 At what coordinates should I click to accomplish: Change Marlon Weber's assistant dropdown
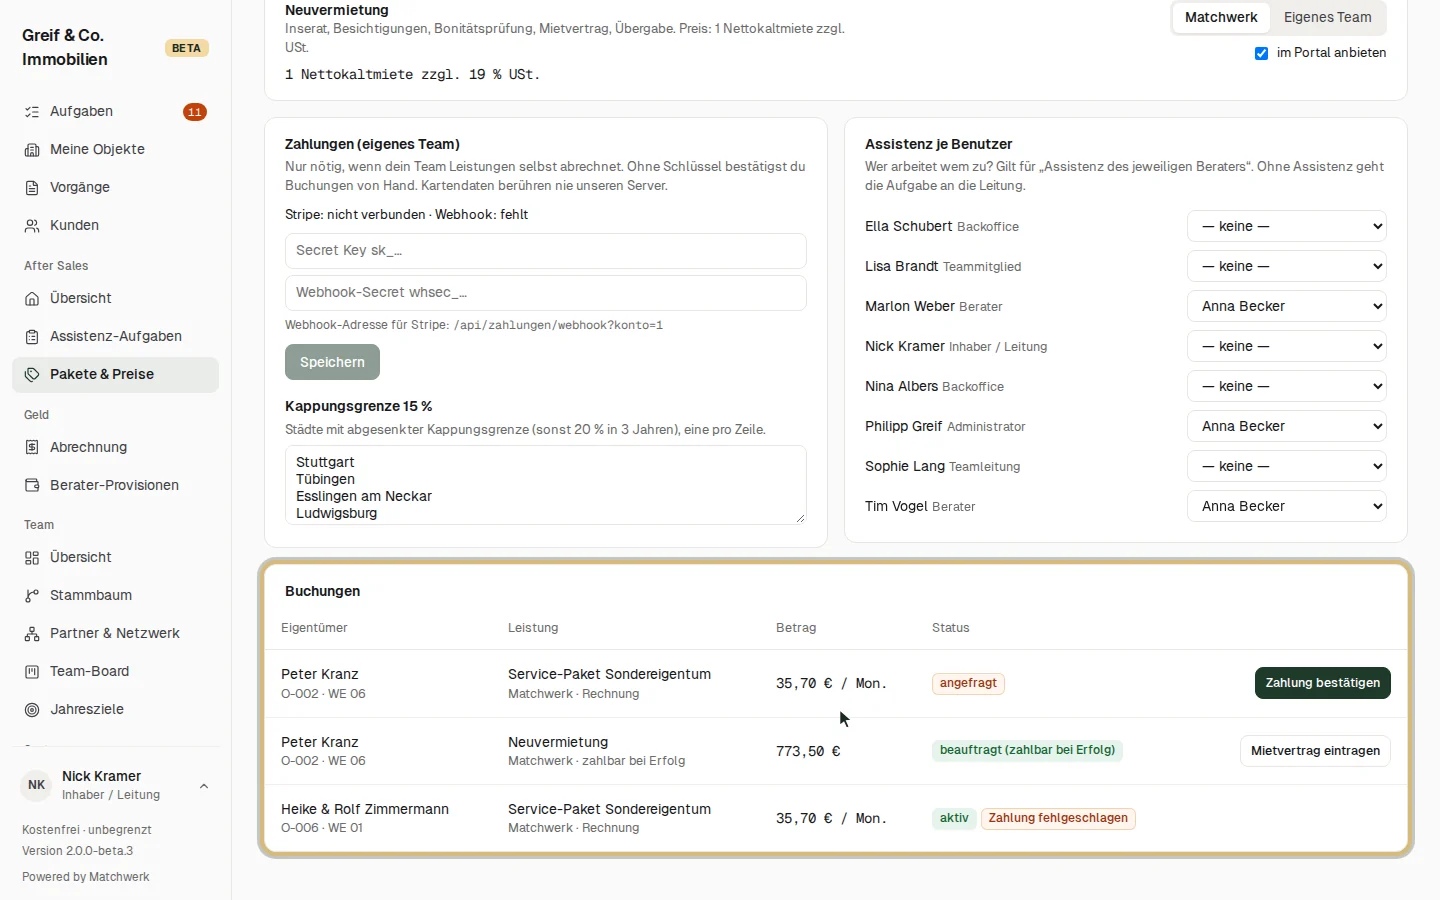coord(1287,306)
